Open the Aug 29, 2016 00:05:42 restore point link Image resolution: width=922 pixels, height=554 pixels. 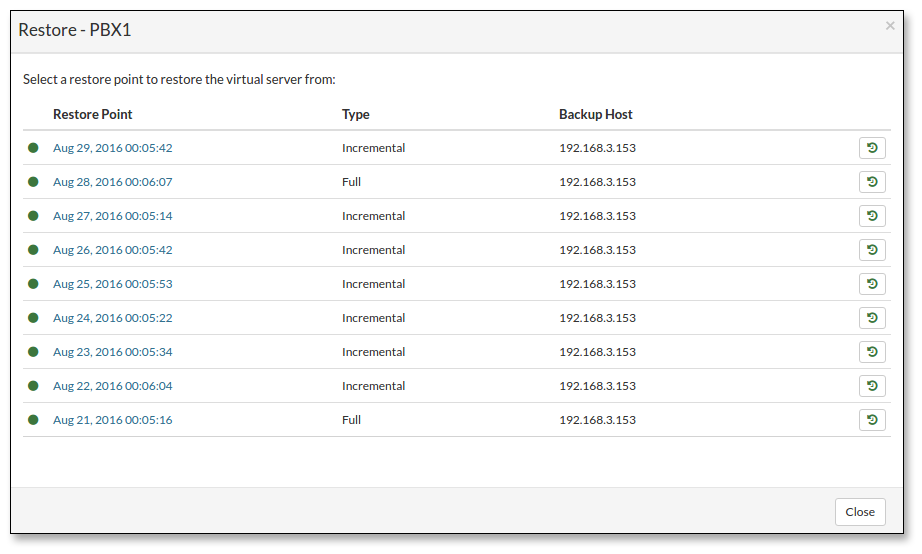112,148
